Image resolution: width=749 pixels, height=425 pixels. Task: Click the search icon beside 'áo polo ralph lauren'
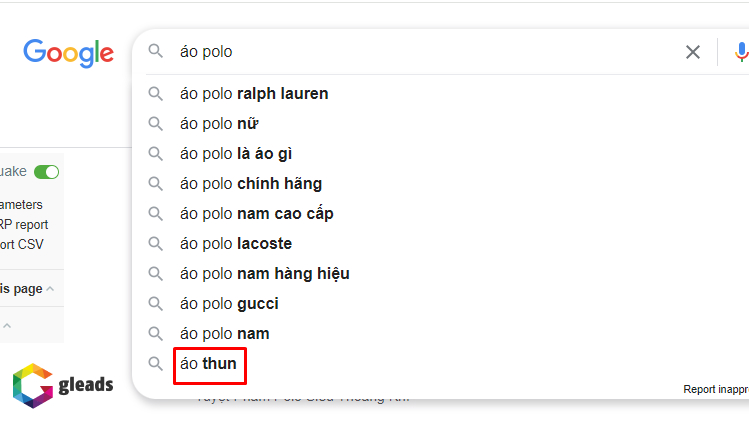tap(156, 94)
